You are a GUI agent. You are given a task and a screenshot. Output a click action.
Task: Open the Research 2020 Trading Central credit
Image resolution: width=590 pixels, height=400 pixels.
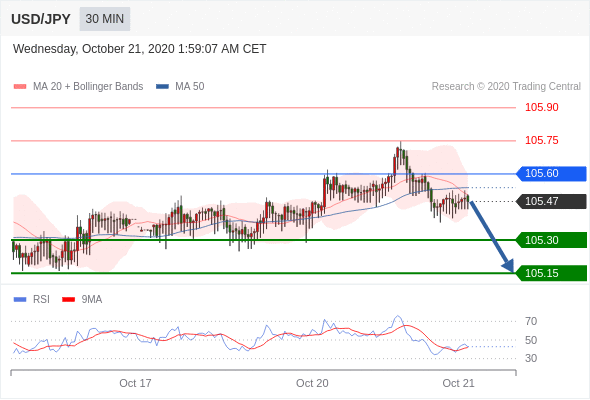(x=506, y=87)
